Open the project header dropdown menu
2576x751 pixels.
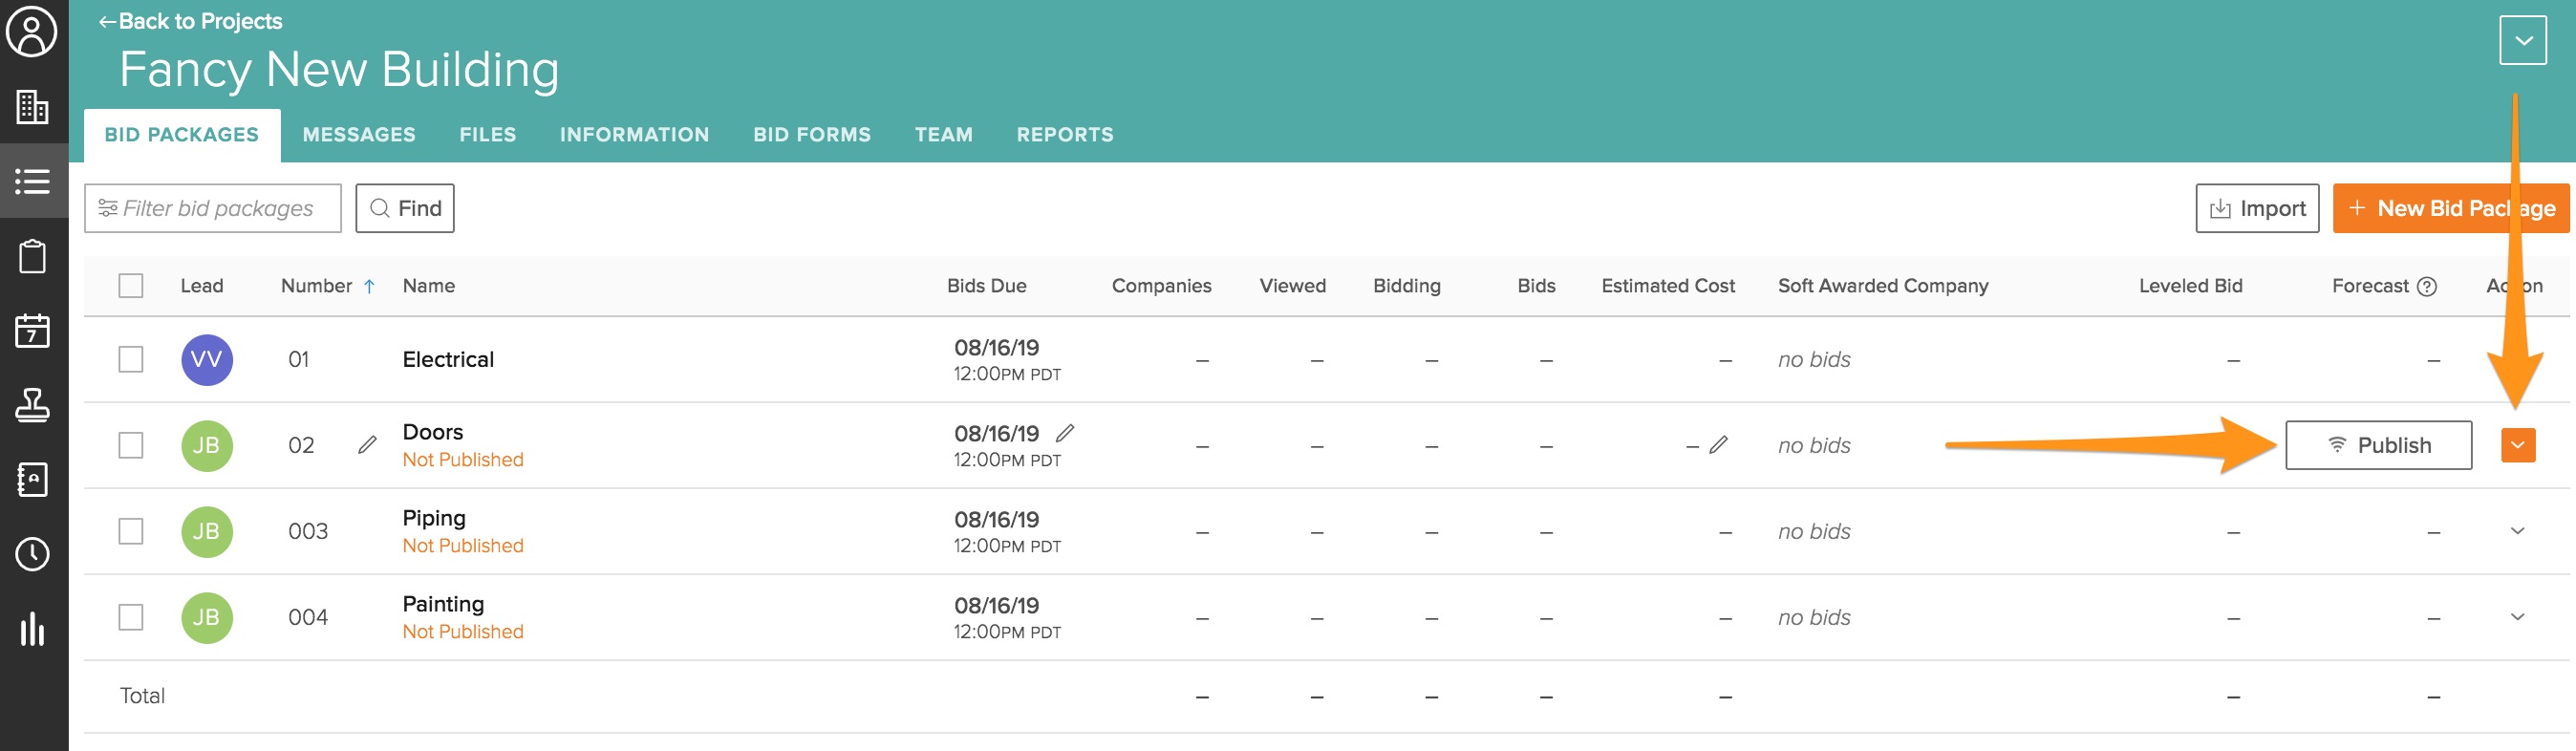2522,41
